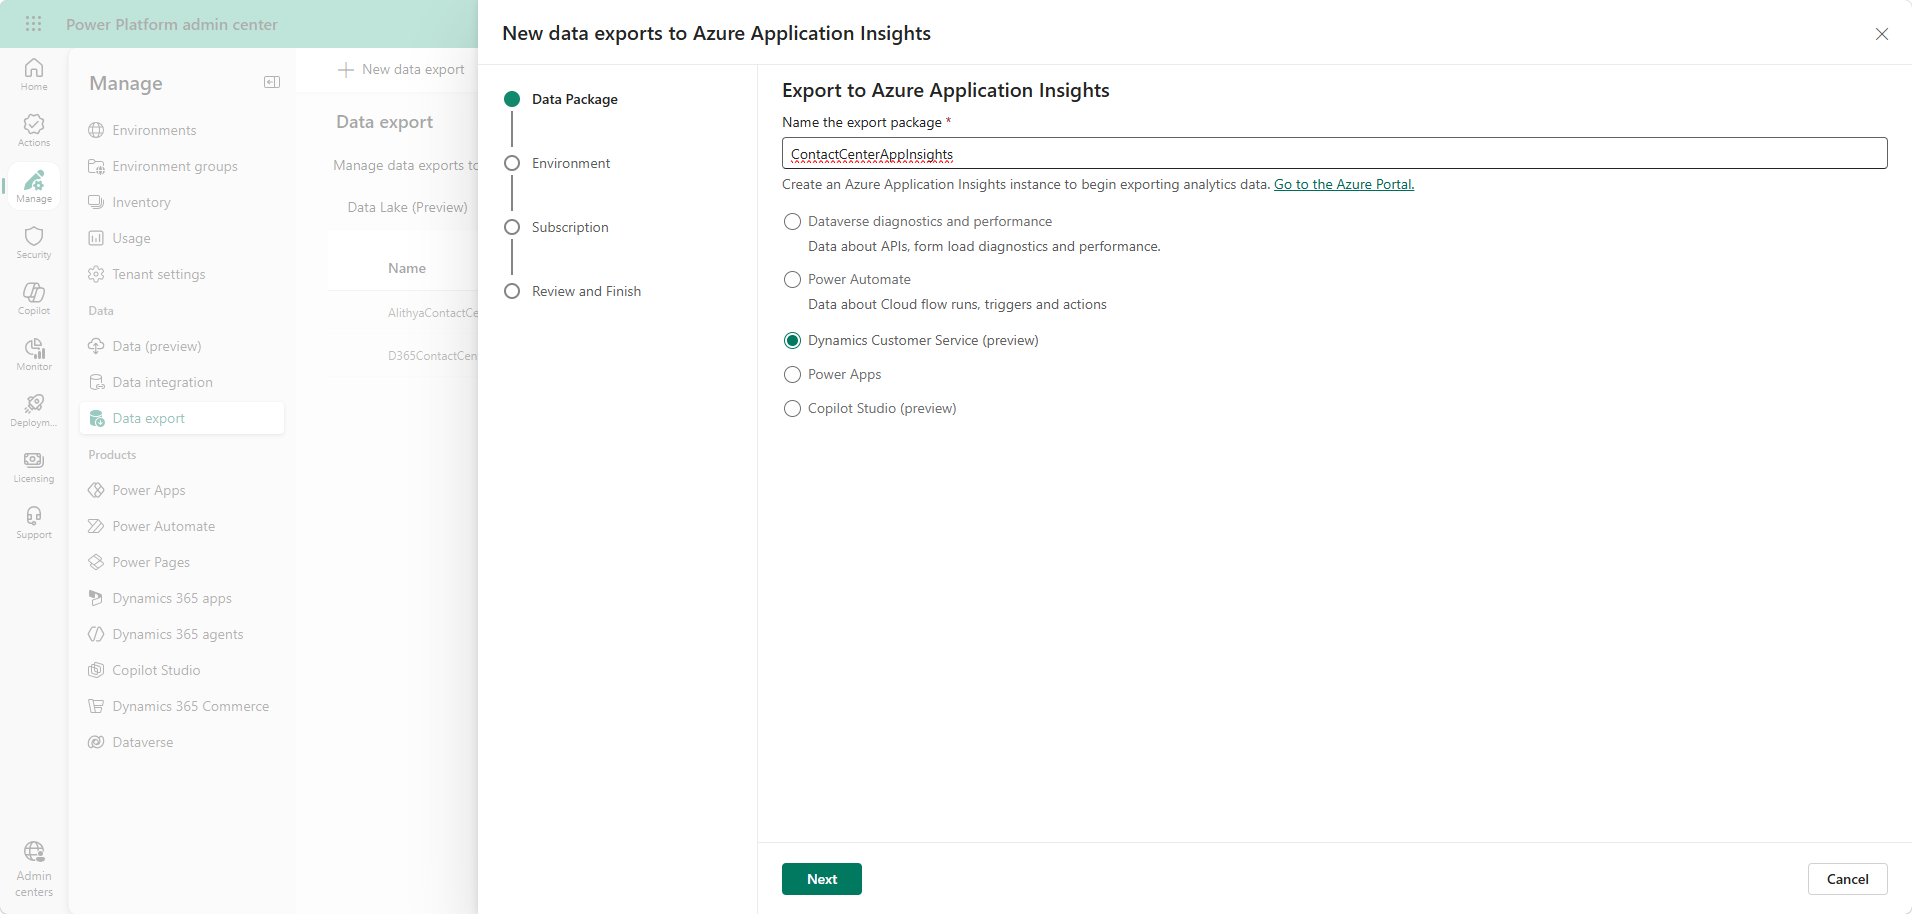Image resolution: width=1912 pixels, height=914 pixels.
Task: Click the Cancel button
Action: pos(1847,879)
